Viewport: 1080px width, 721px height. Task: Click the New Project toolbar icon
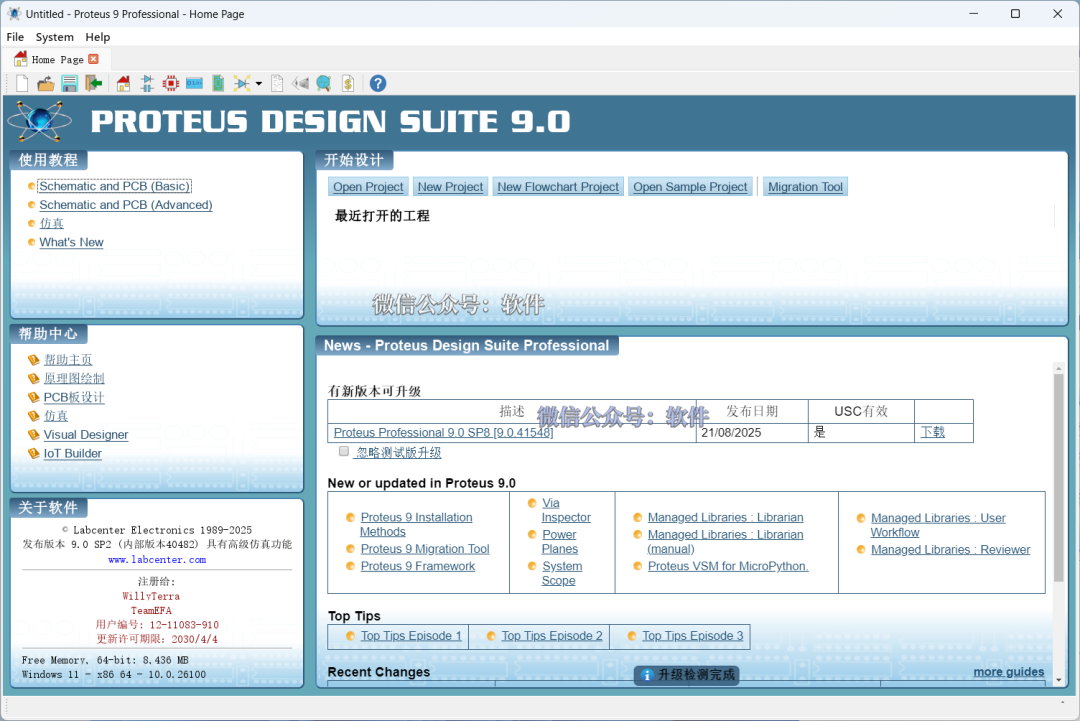22,83
